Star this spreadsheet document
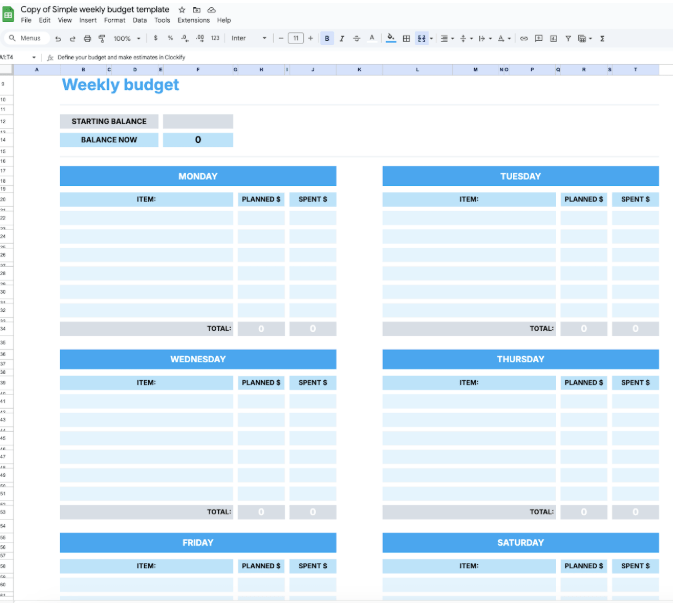 [182, 9]
